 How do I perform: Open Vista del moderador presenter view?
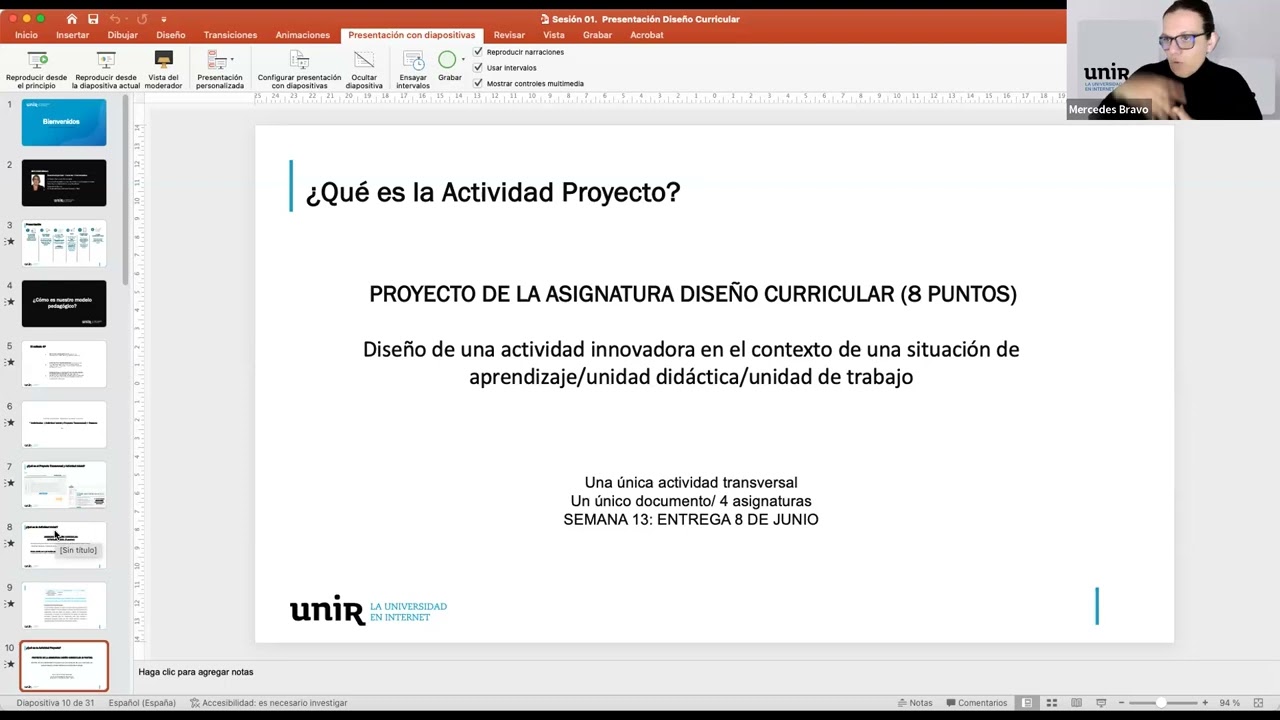(x=163, y=70)
